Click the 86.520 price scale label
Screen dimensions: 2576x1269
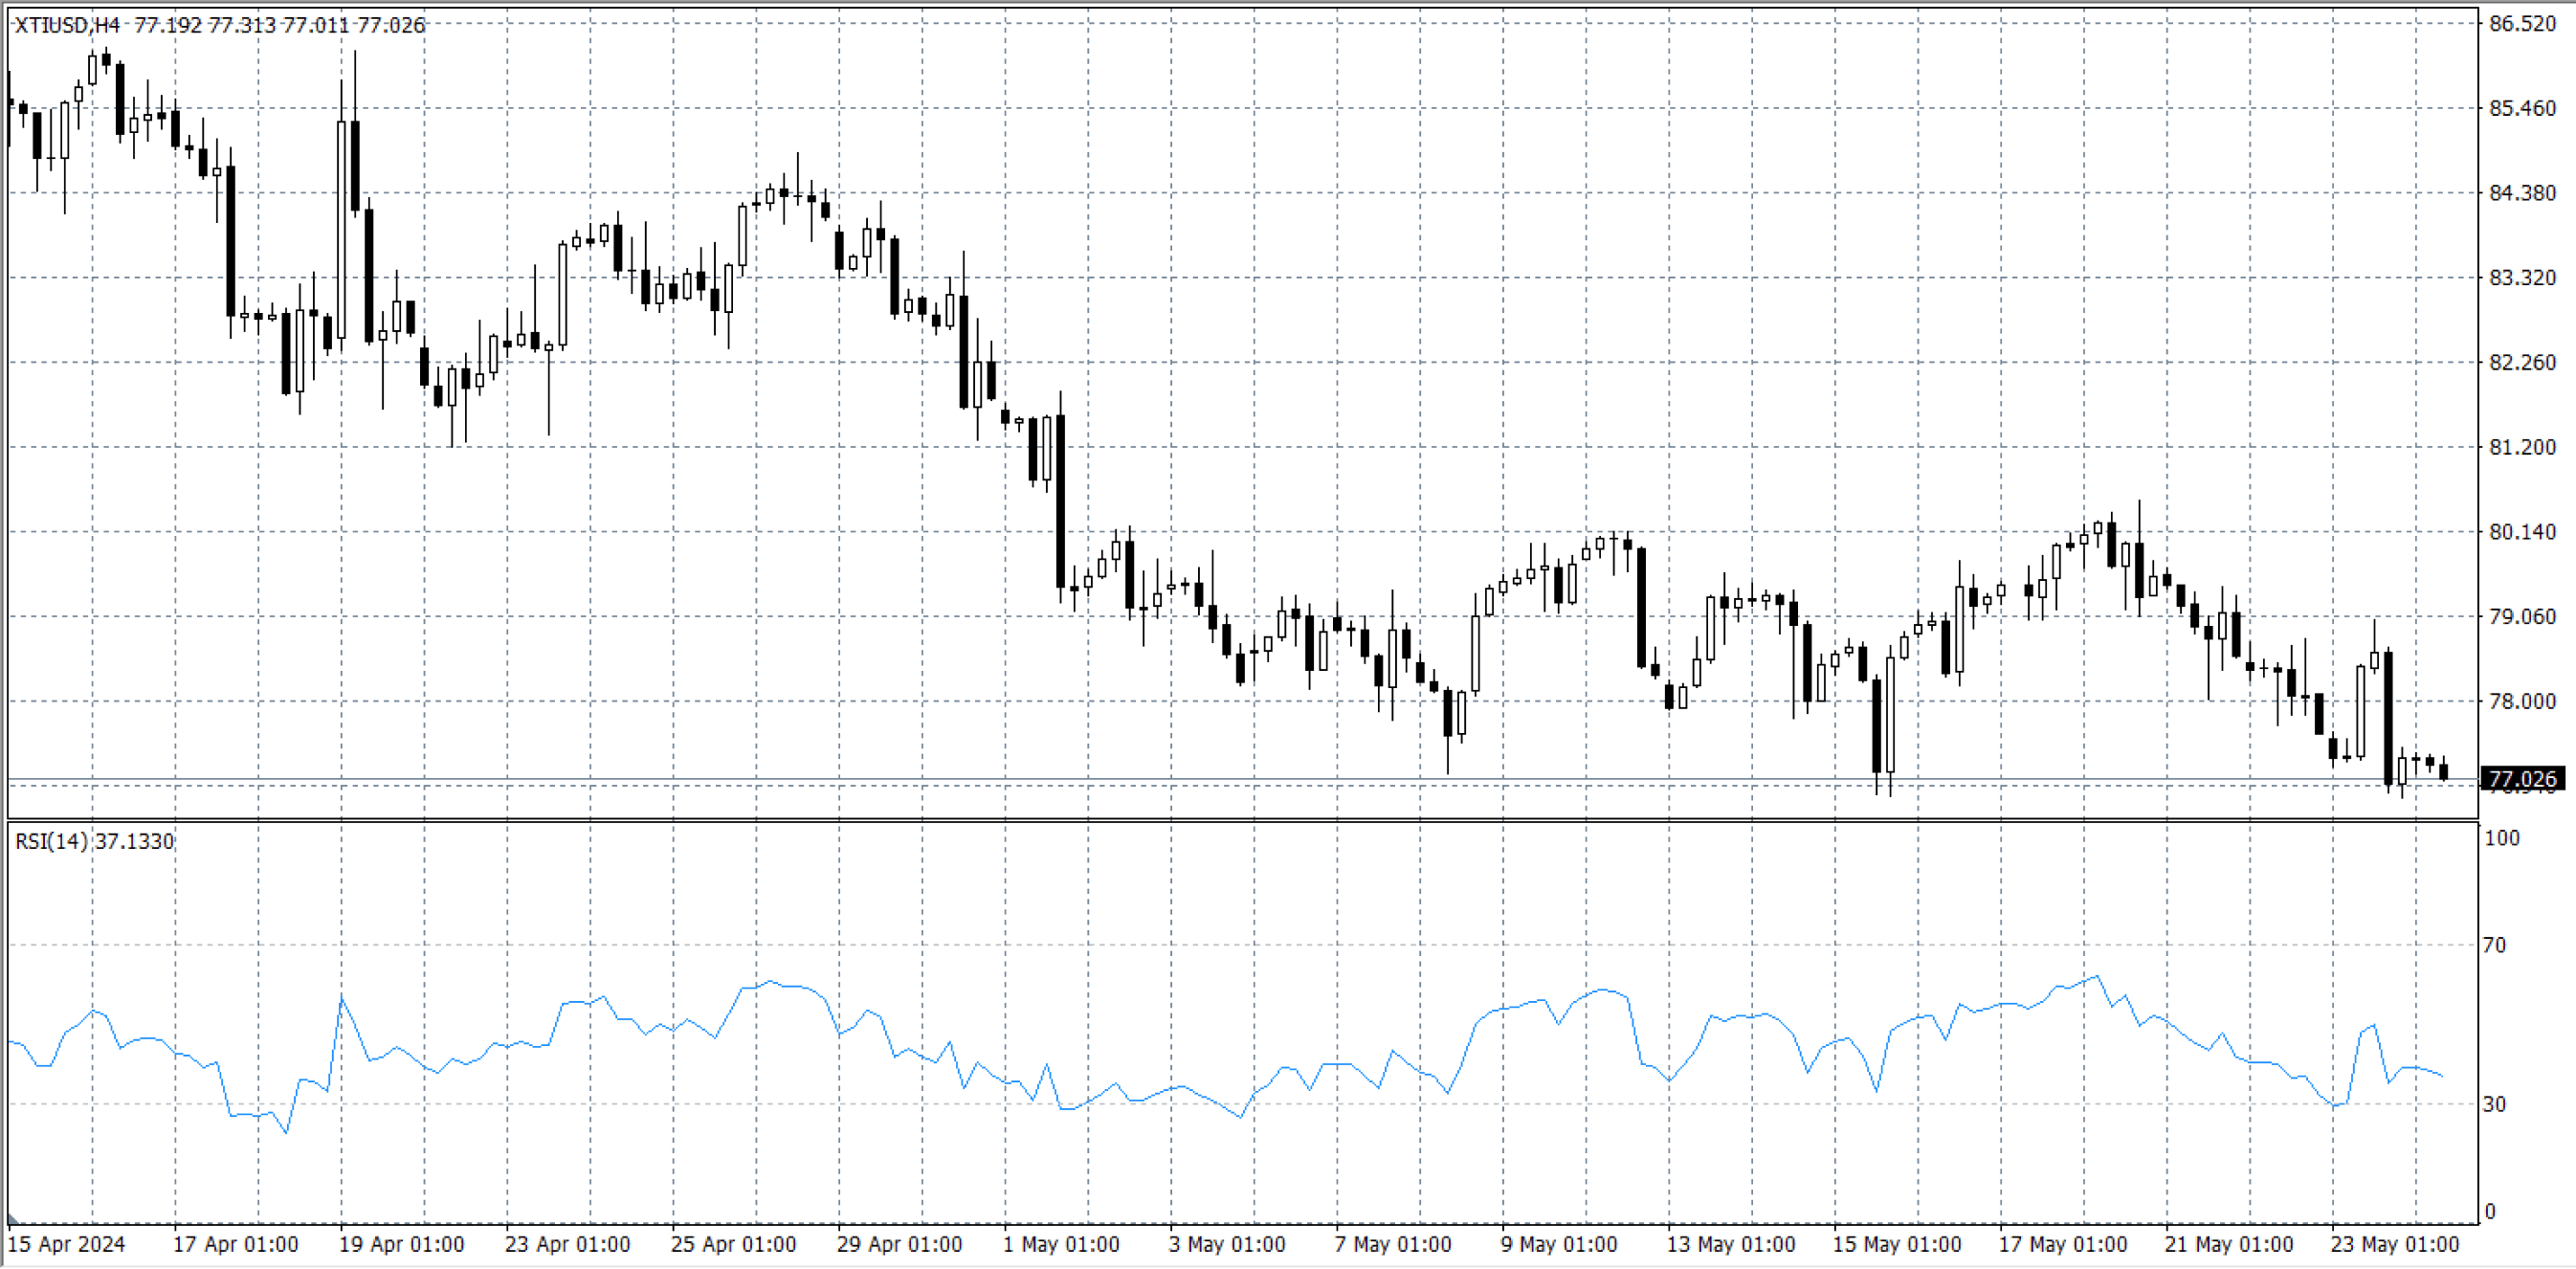pos(2521,24)
